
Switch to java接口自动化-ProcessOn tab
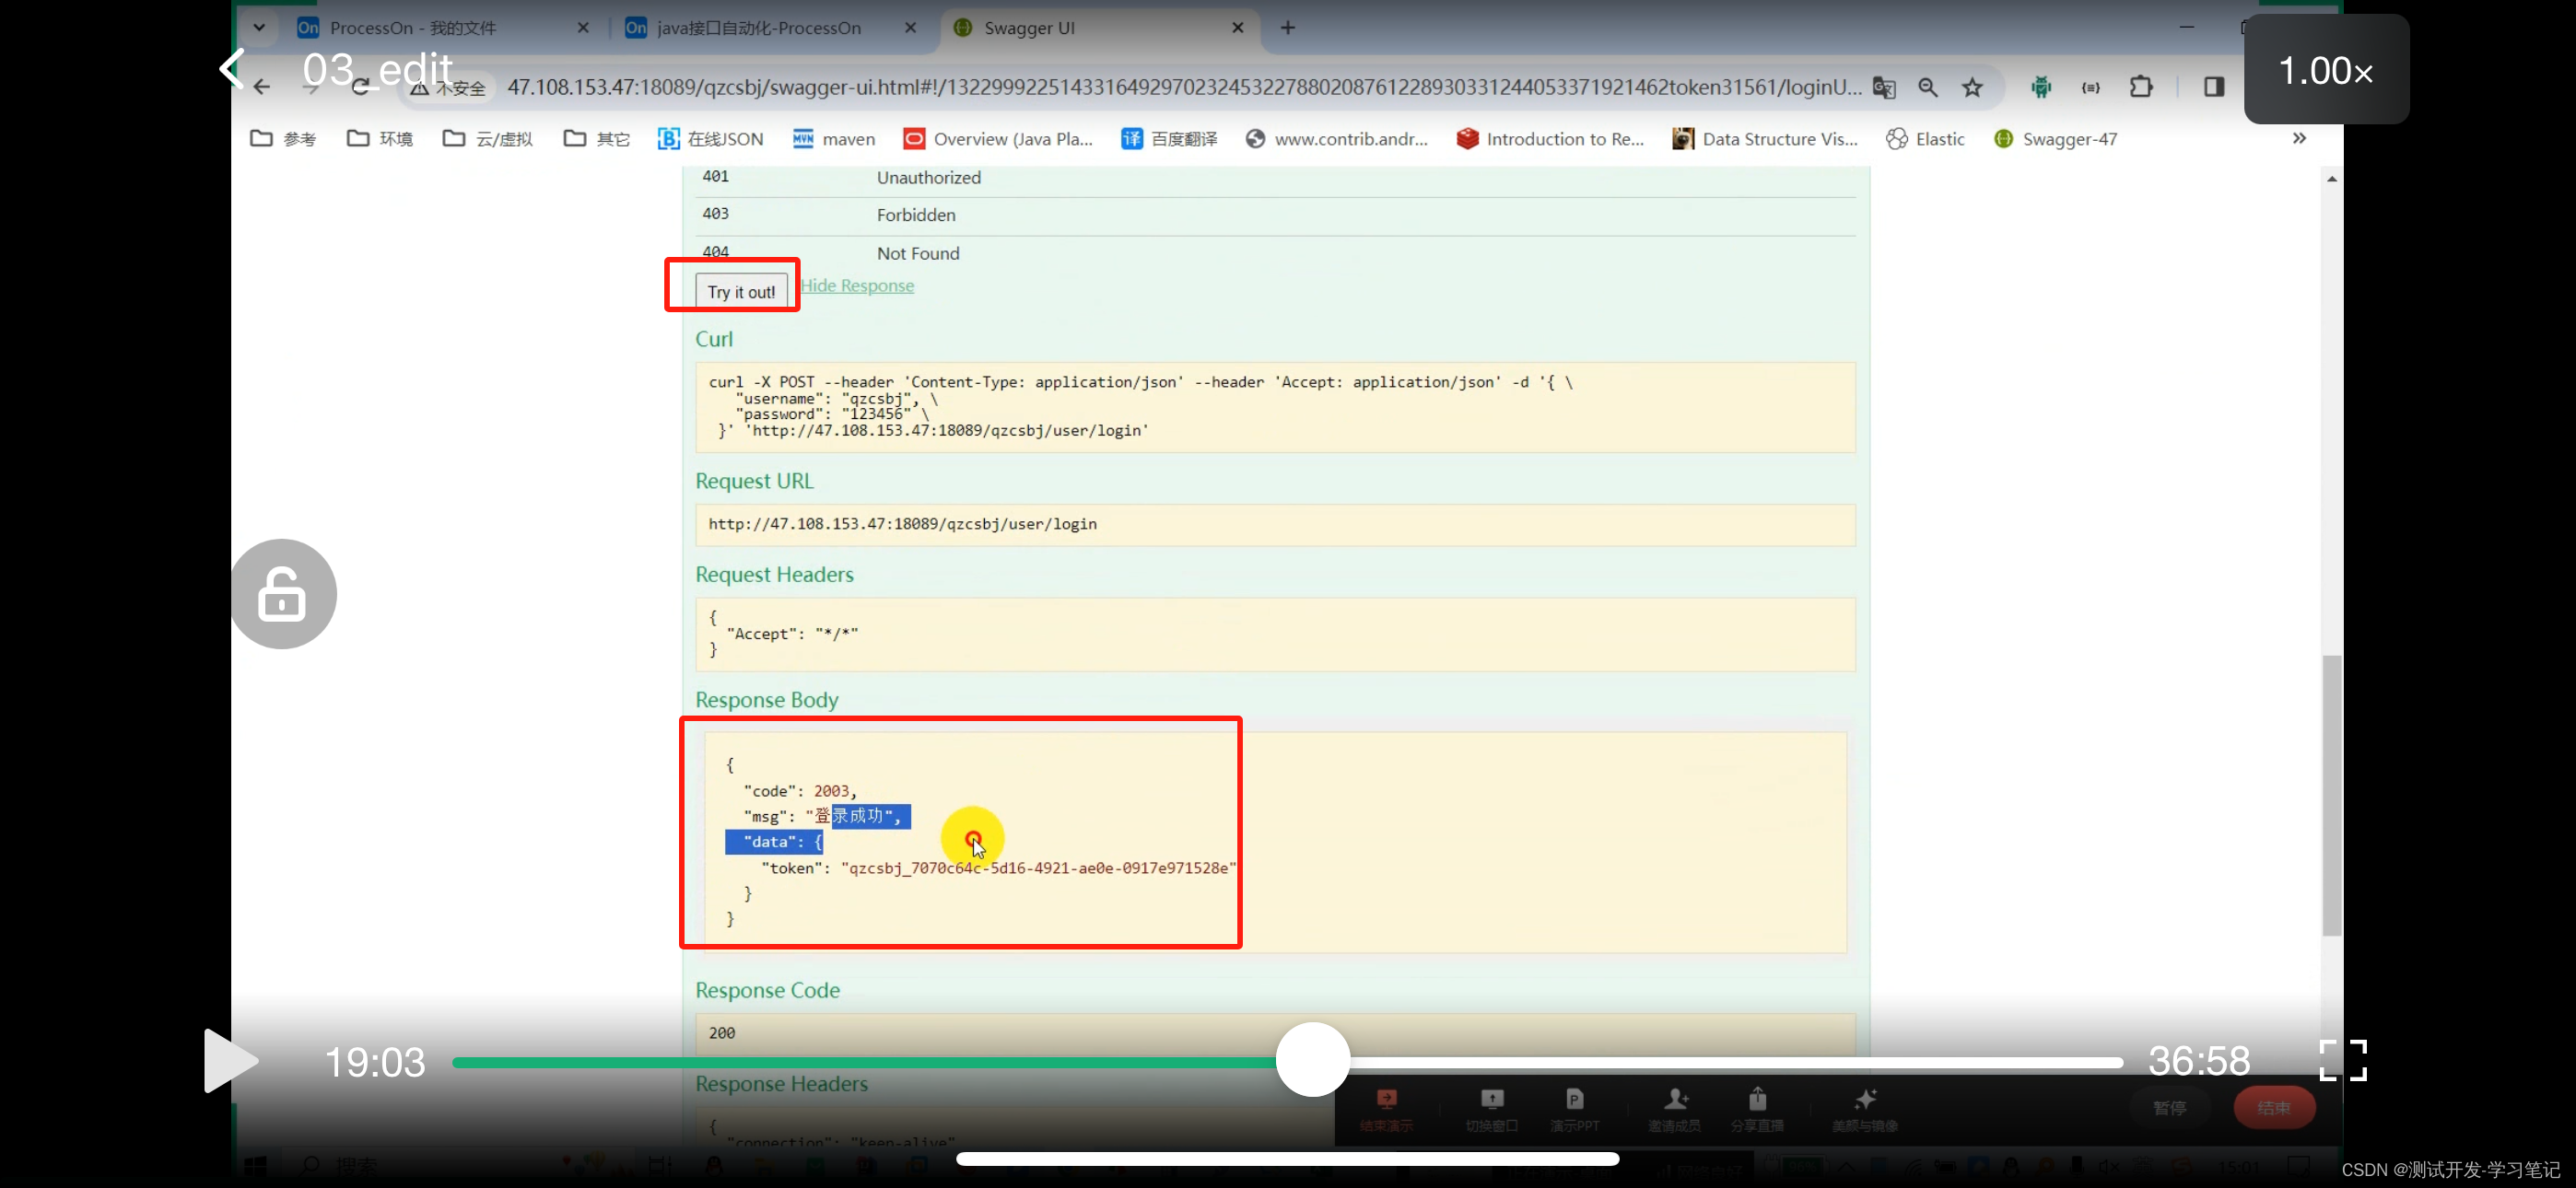coord(758,28)
